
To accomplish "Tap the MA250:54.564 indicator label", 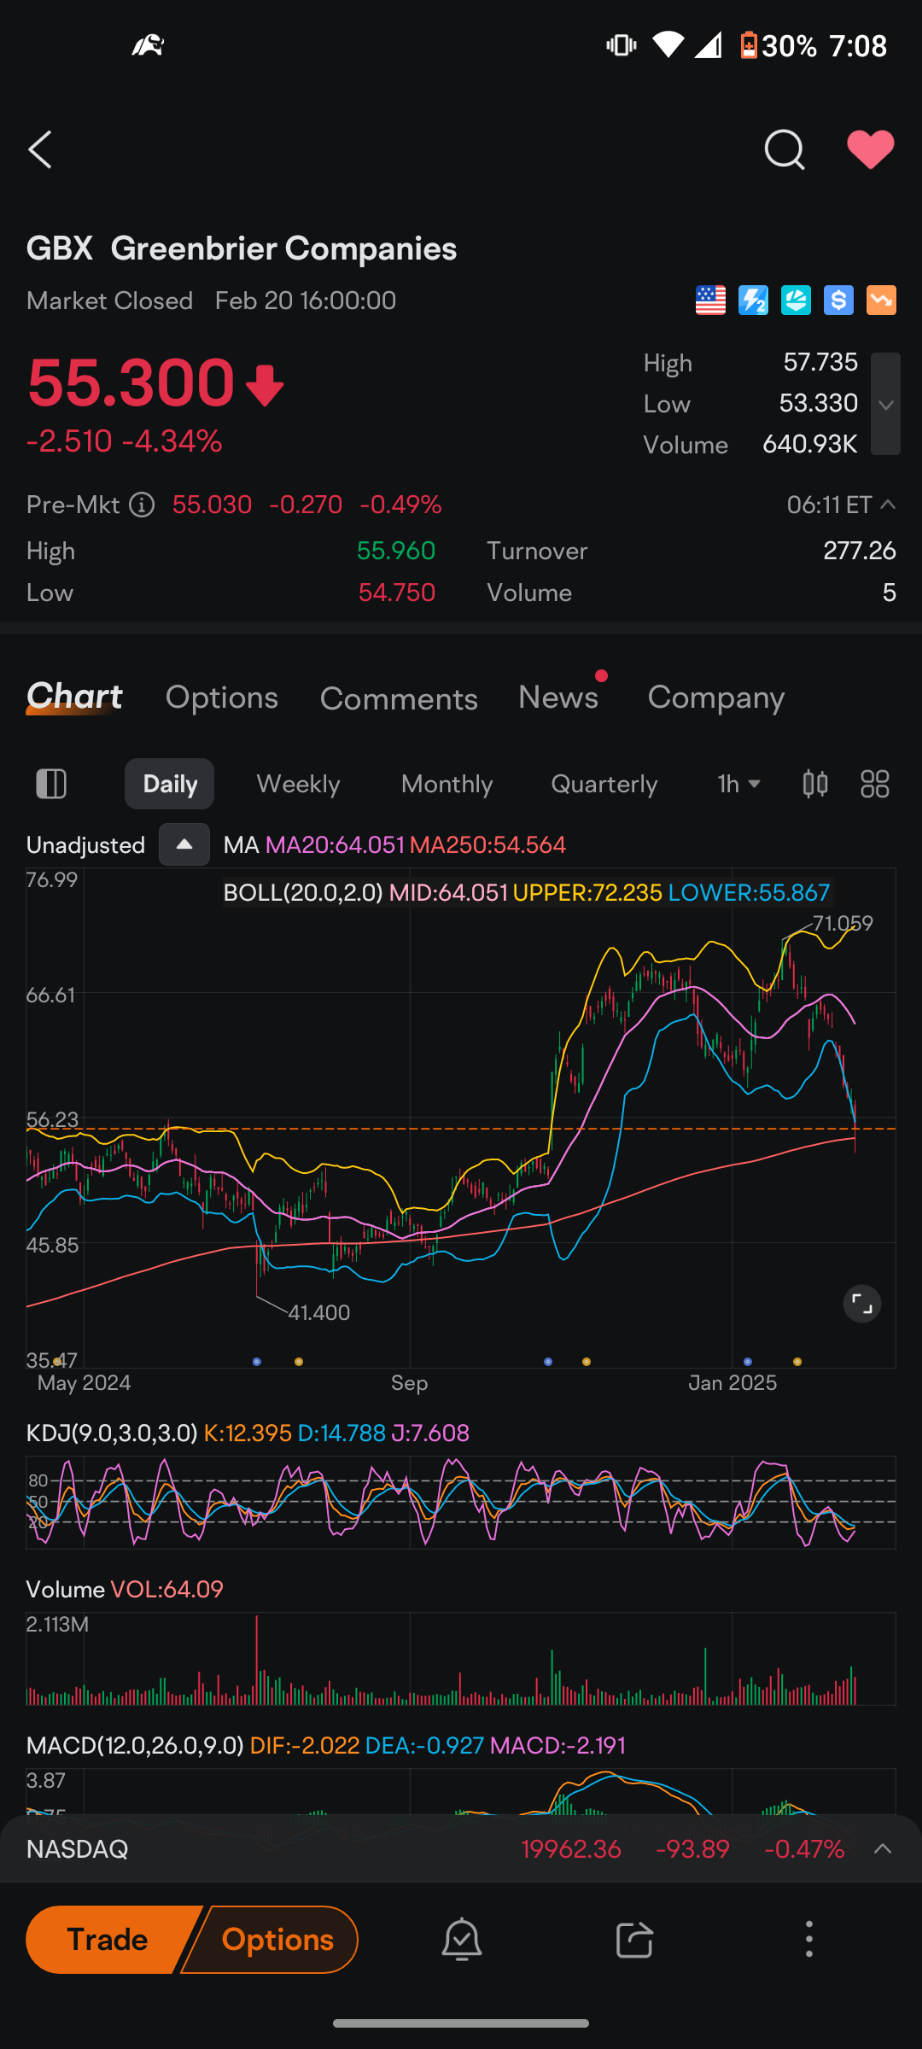I will tap(488, 845).
